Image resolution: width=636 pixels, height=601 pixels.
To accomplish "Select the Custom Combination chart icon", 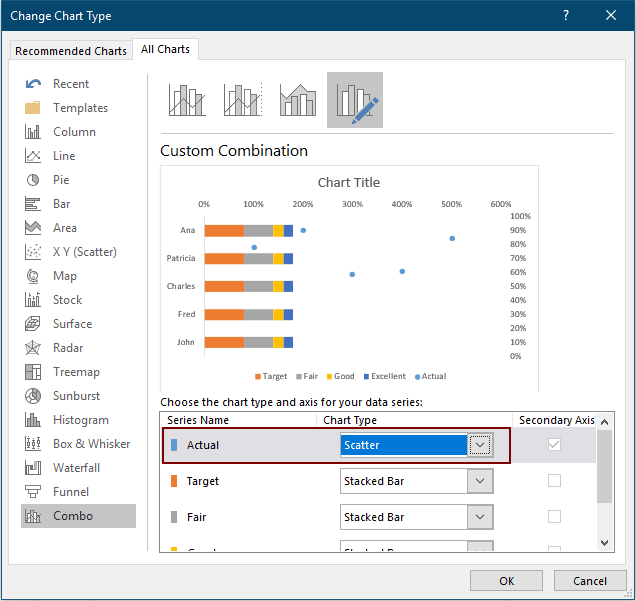I will click(x=355, y=100).
